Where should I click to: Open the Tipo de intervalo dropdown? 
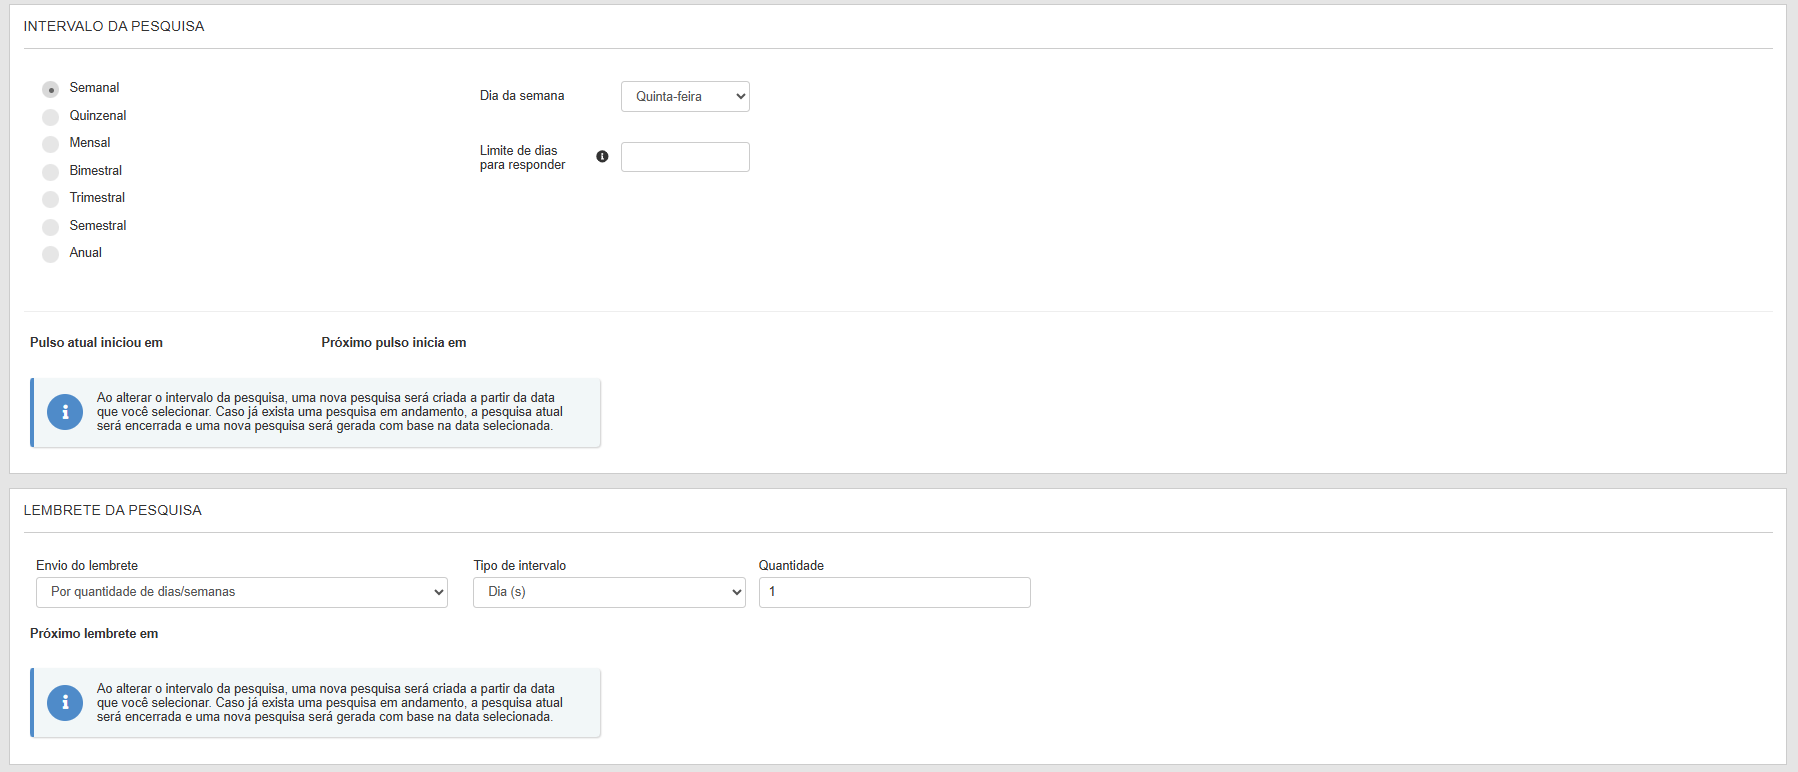(609, 592)
